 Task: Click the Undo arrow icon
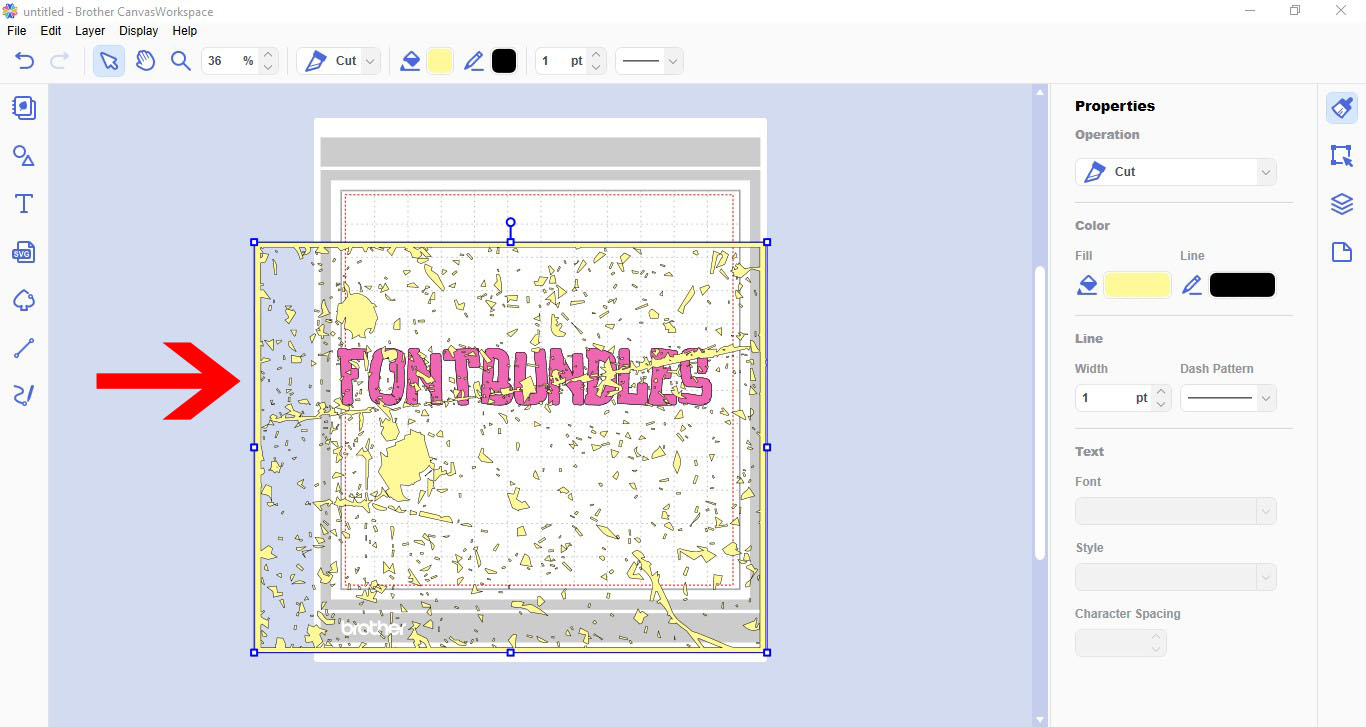click(24, 61)
